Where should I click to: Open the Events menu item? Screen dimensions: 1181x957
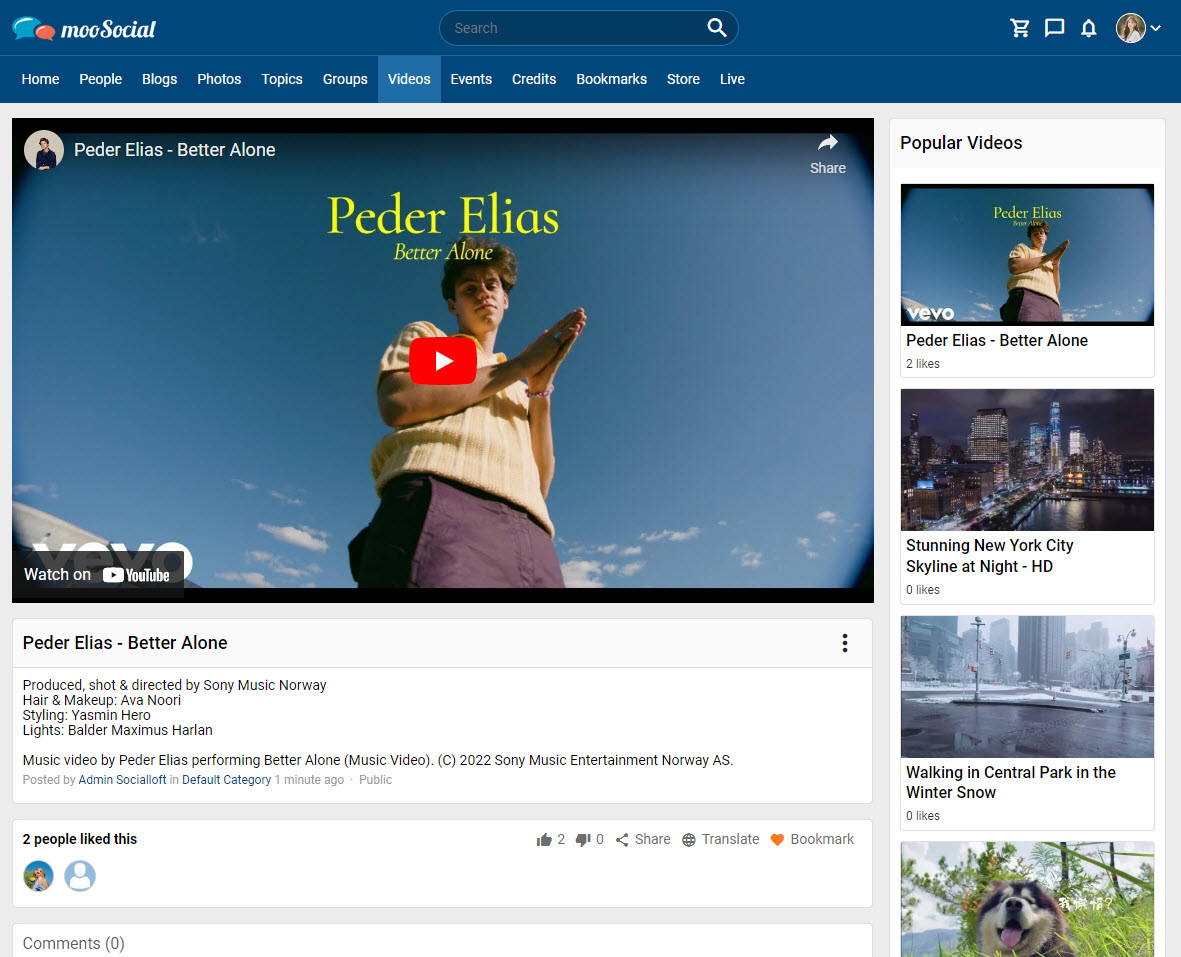(x=471, y=79)
